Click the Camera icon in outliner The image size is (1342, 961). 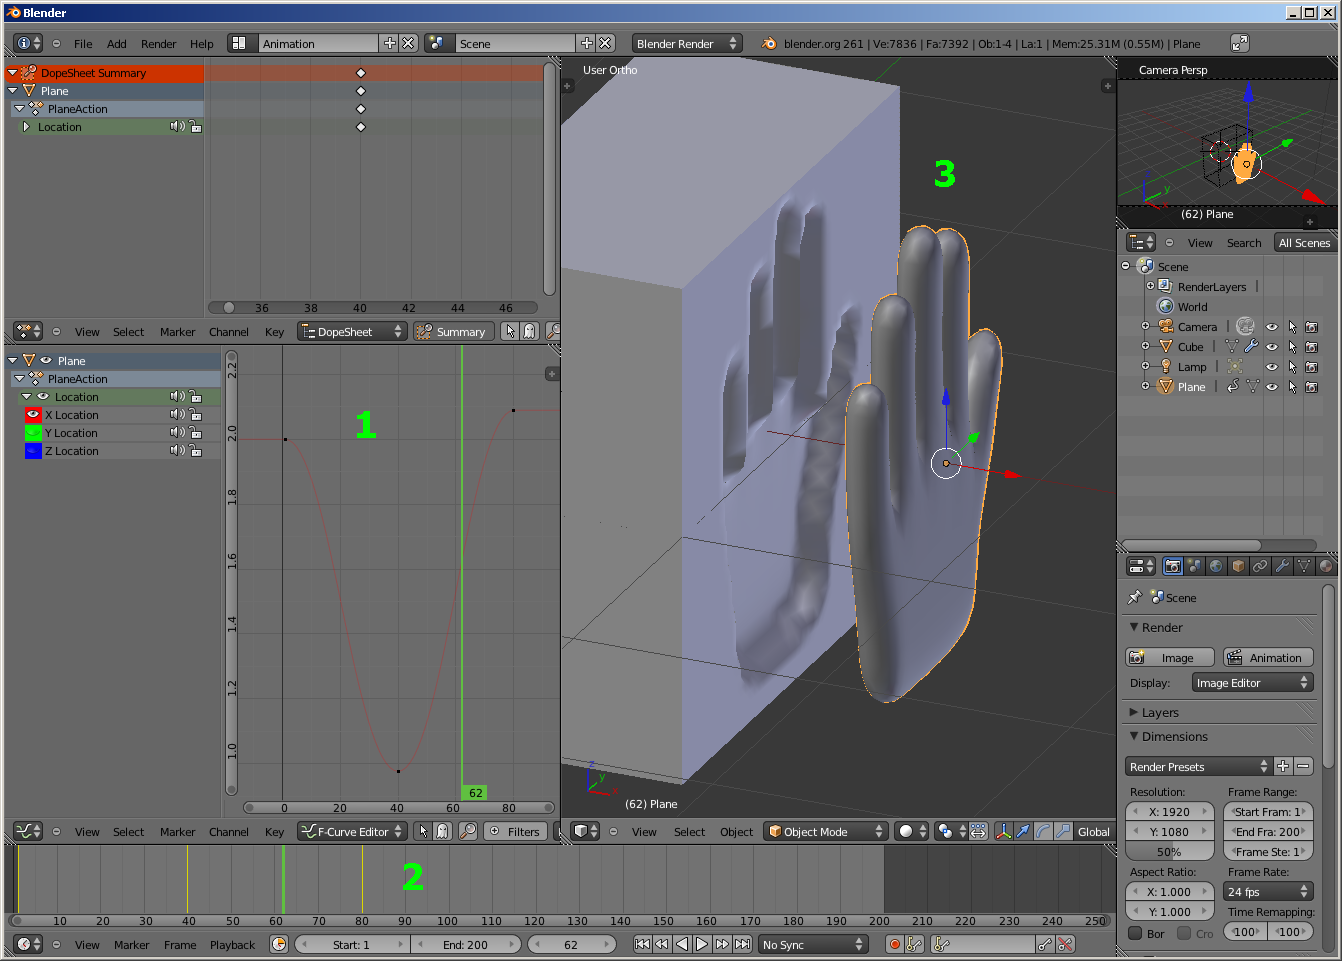pyautogui.click(x=1166, y=327)
